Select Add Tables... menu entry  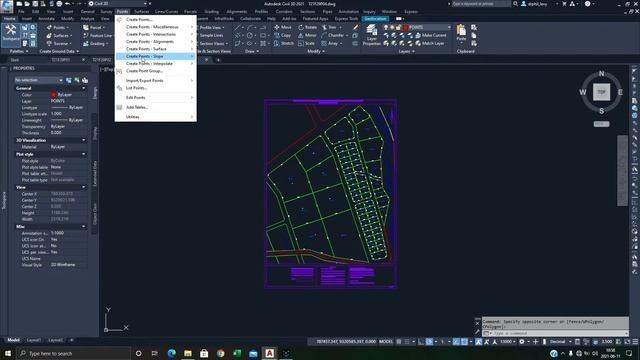coord(156,107)
